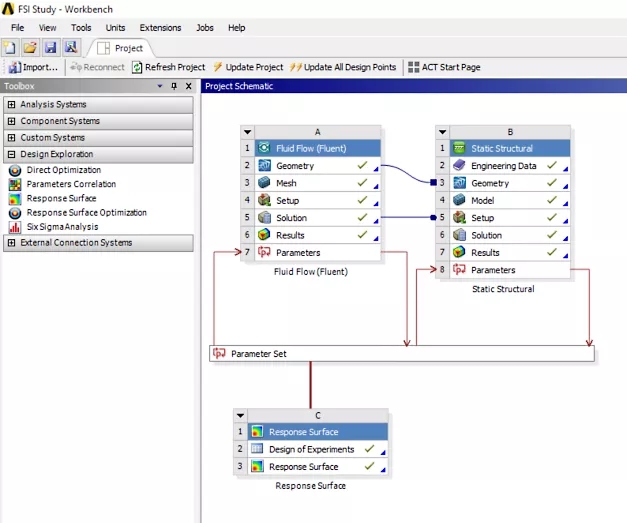Select the Design of Experiments cell
This screenshot has height=523, width=627.
pos(318,449)
